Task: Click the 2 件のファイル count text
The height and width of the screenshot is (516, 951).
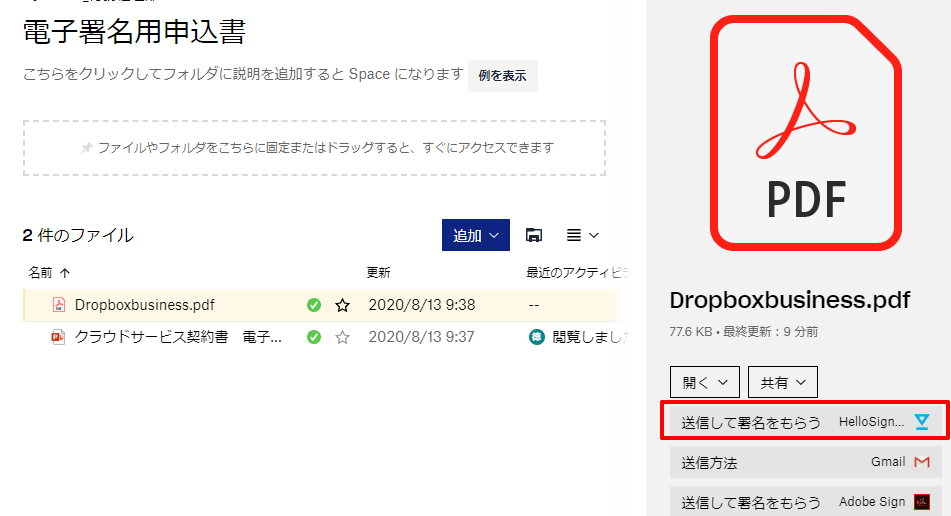Action: 78,235
